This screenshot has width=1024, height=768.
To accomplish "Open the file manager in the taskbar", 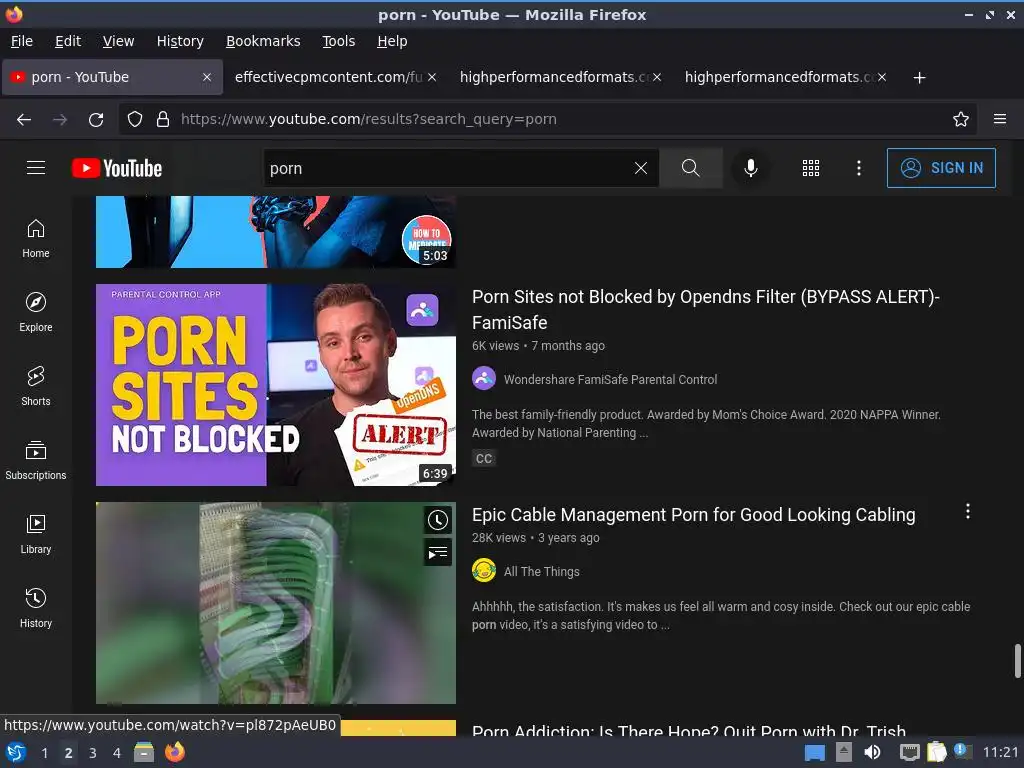I will coord(144,752).
